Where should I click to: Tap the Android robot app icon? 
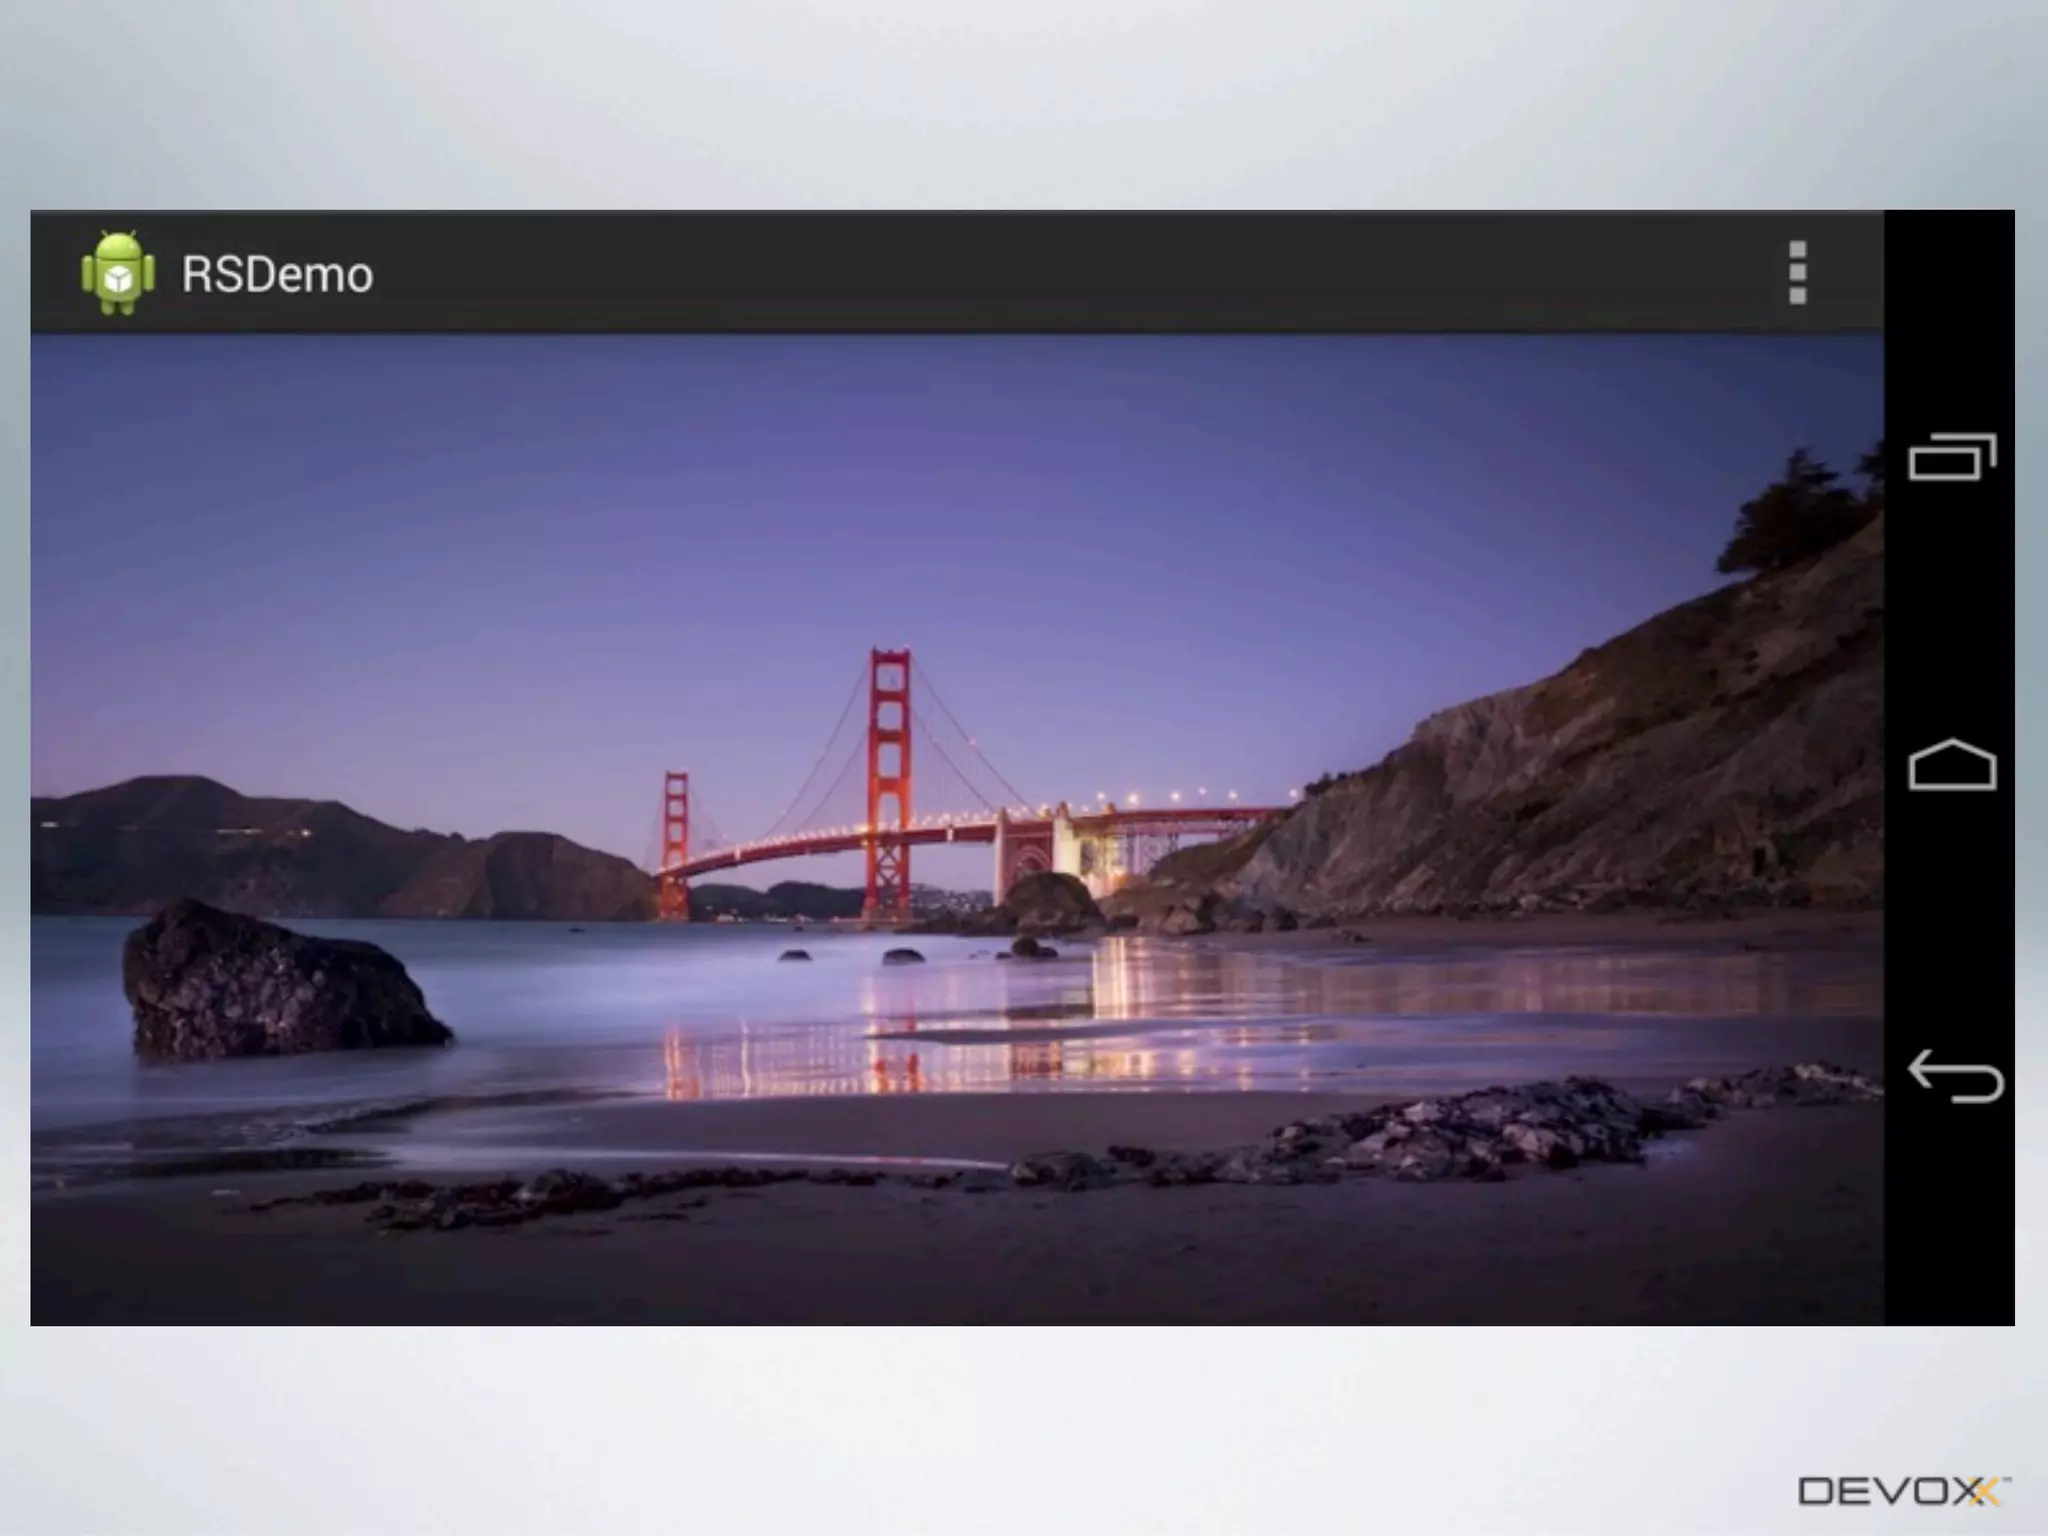[118, 272]
